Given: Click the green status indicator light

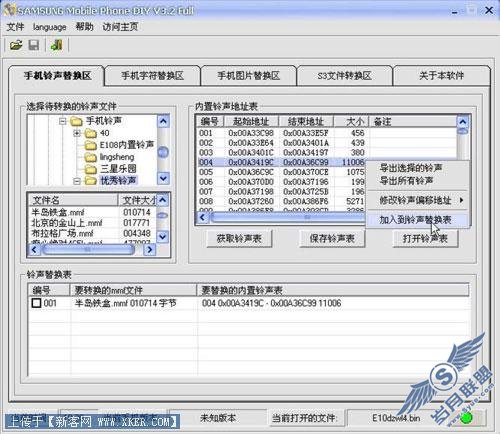Looking at the screenshot, I should pyautogui.click(x=466, y=418).
